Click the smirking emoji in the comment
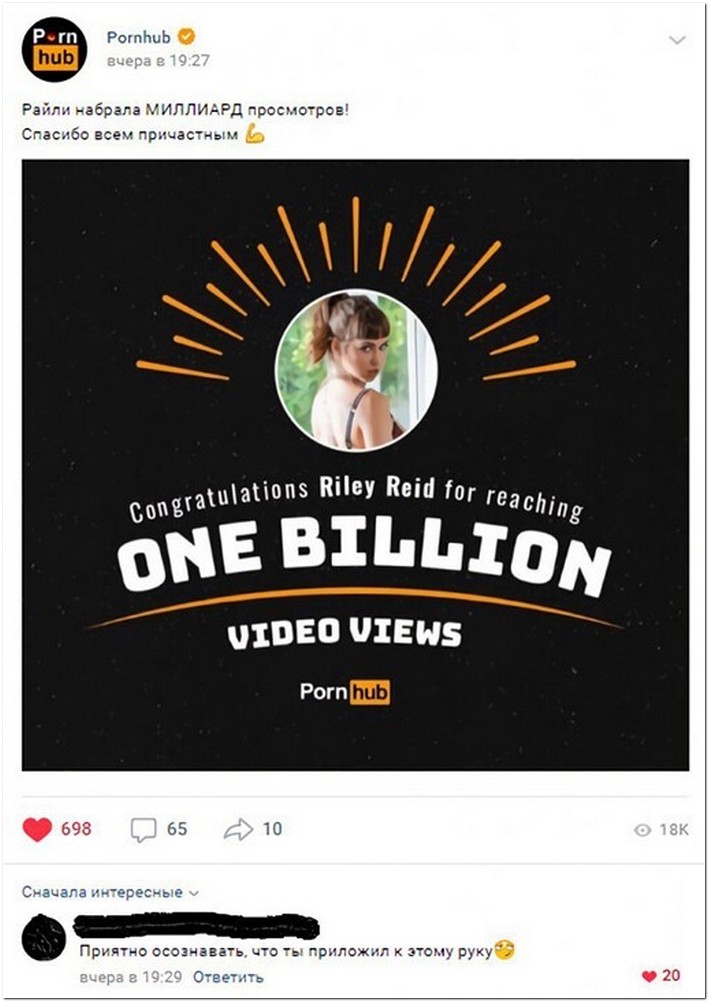The width and height of the screenshot is (709, 1002). [x=504, y=950]
